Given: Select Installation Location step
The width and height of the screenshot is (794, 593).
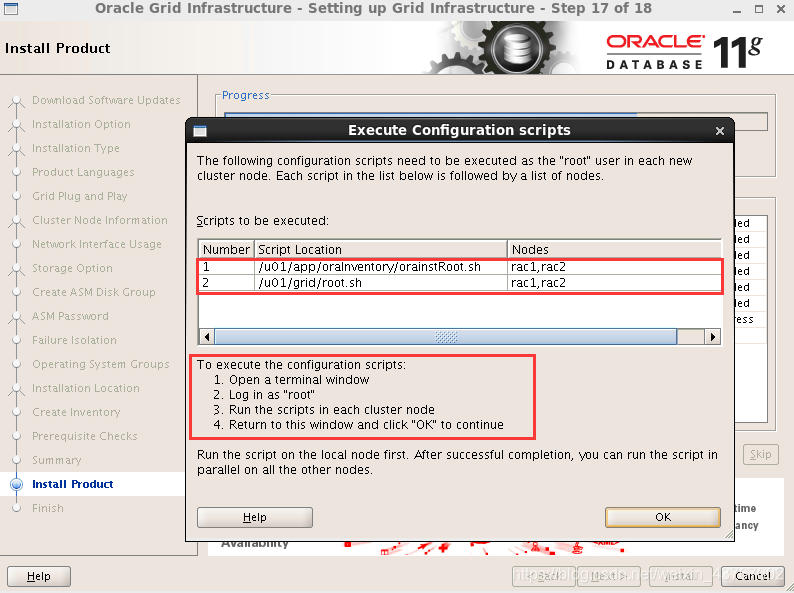Looking at the screenshot, I should coord(86,388).
